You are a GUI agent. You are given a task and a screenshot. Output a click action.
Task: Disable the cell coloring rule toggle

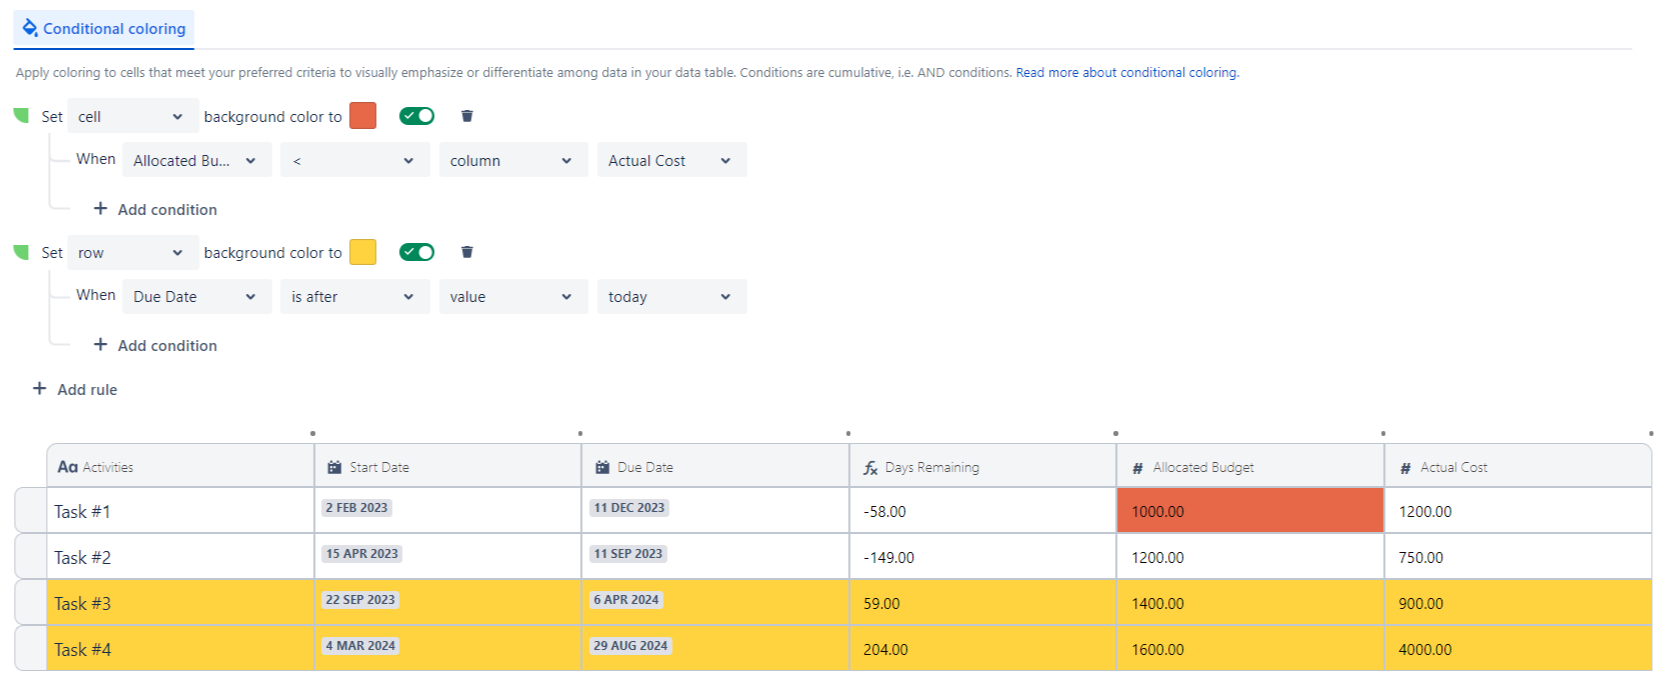(416, 116)
